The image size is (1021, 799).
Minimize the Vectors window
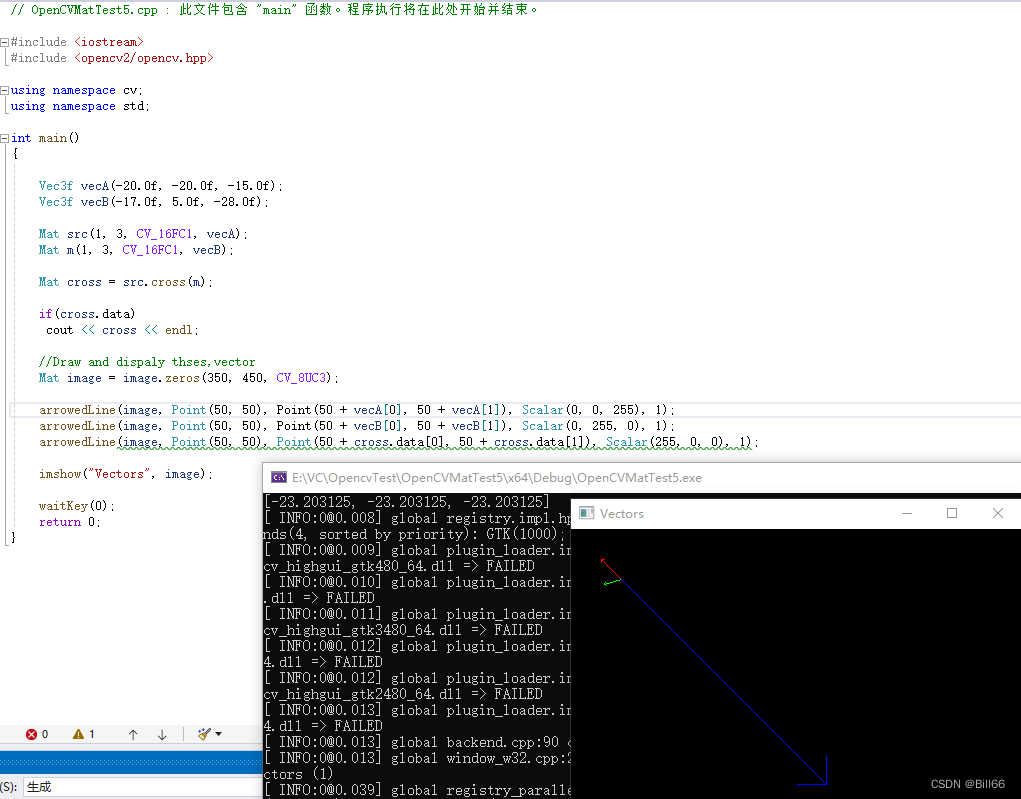[907, 512]
